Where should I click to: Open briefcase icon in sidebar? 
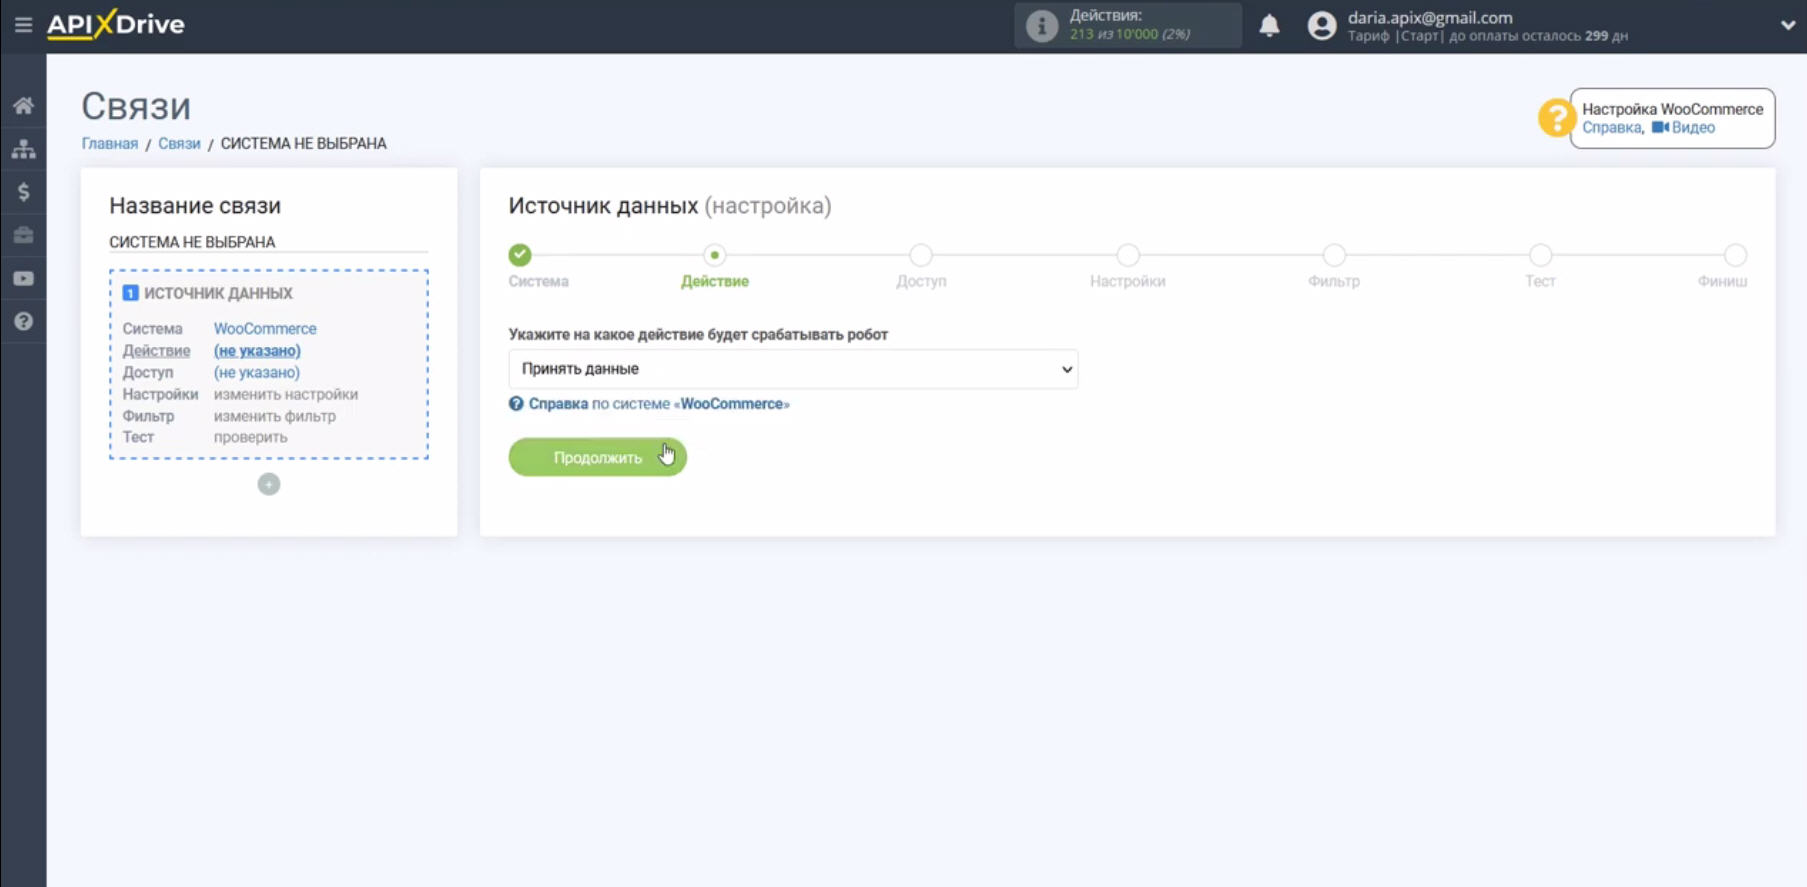[x=23, y=235]
